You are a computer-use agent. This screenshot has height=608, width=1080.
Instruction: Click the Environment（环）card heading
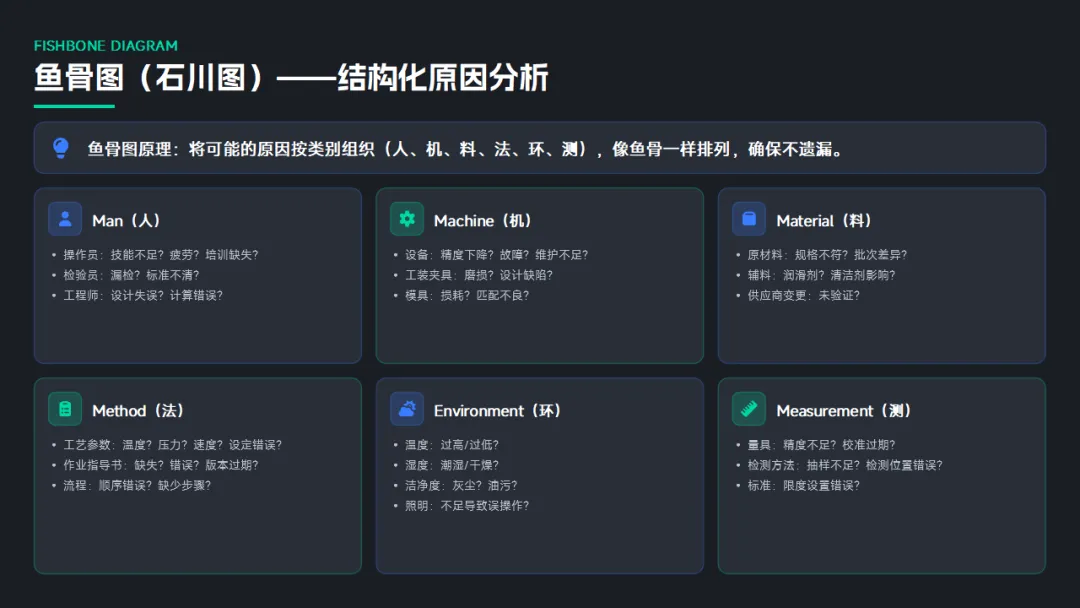(497, 410)
